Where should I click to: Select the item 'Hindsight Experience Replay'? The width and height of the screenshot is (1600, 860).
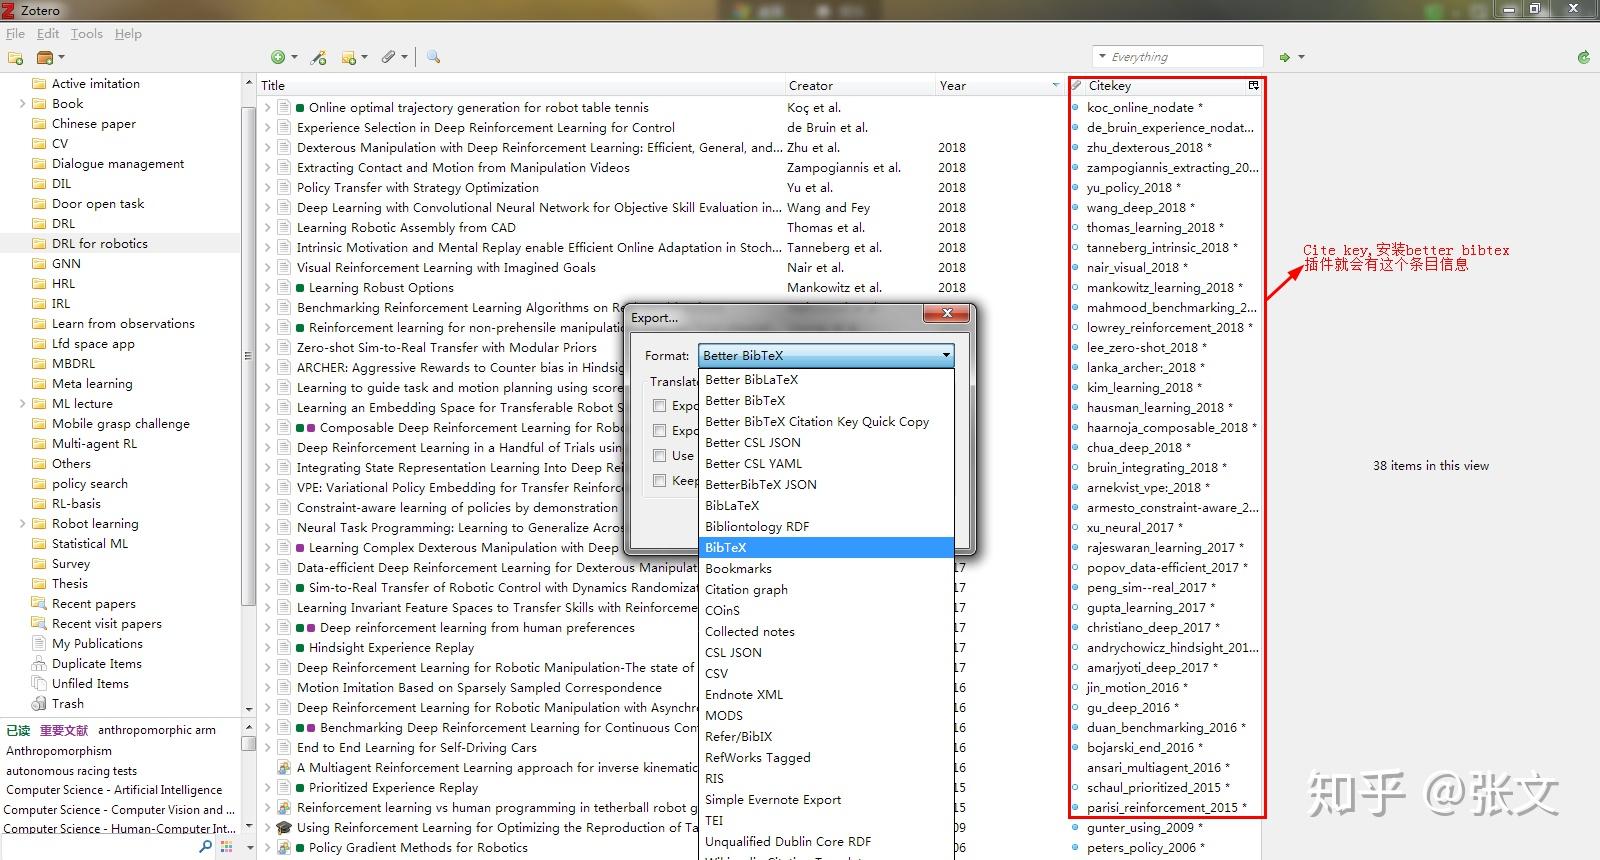391,648
